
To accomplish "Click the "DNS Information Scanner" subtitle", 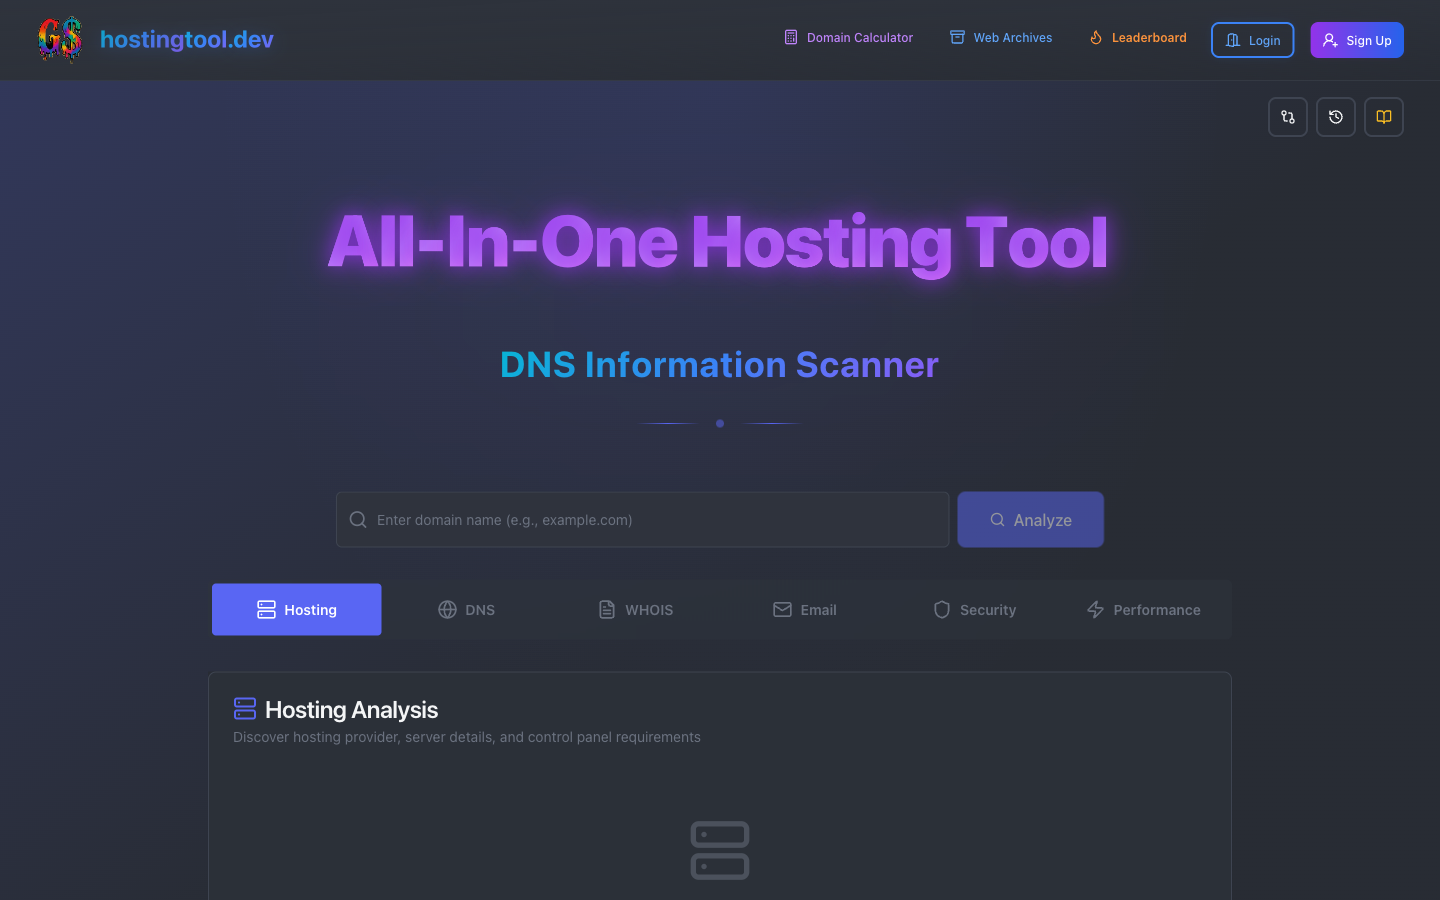I will (719, 365).
